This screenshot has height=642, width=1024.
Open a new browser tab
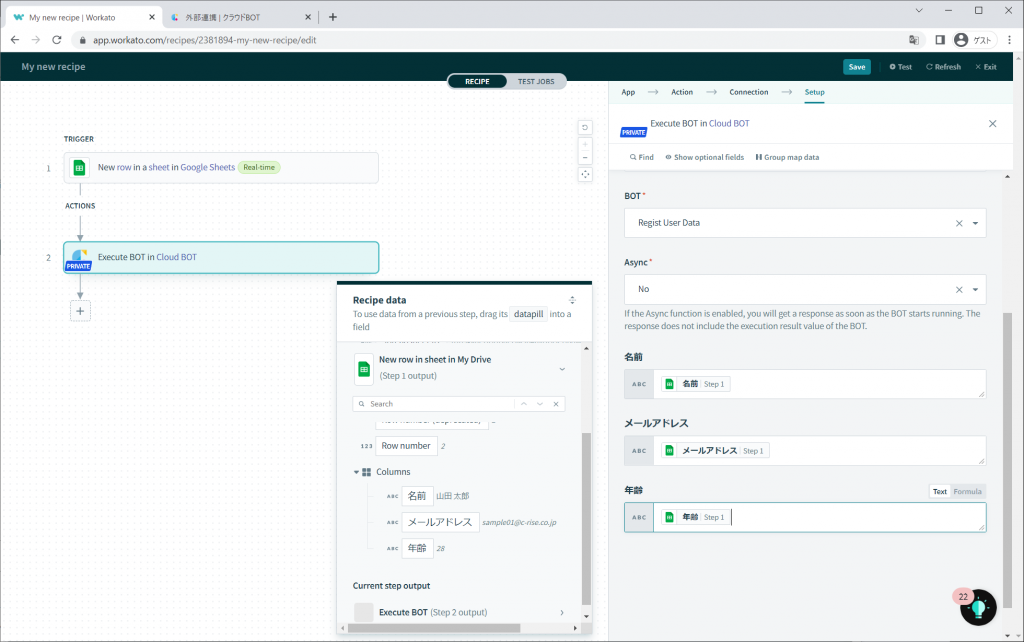333,17
